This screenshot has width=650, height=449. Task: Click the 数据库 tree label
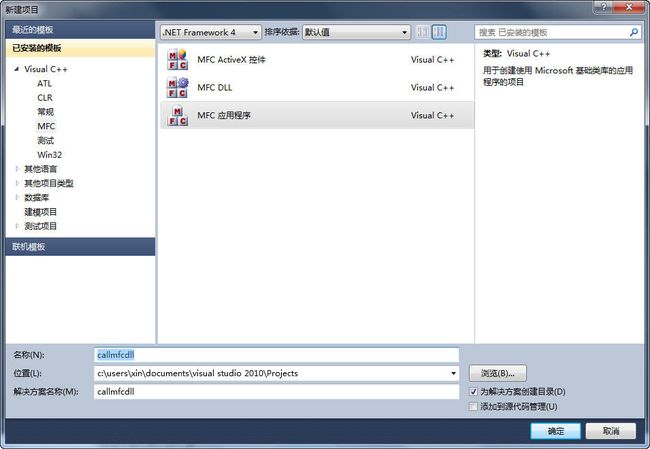click(36, 197)
